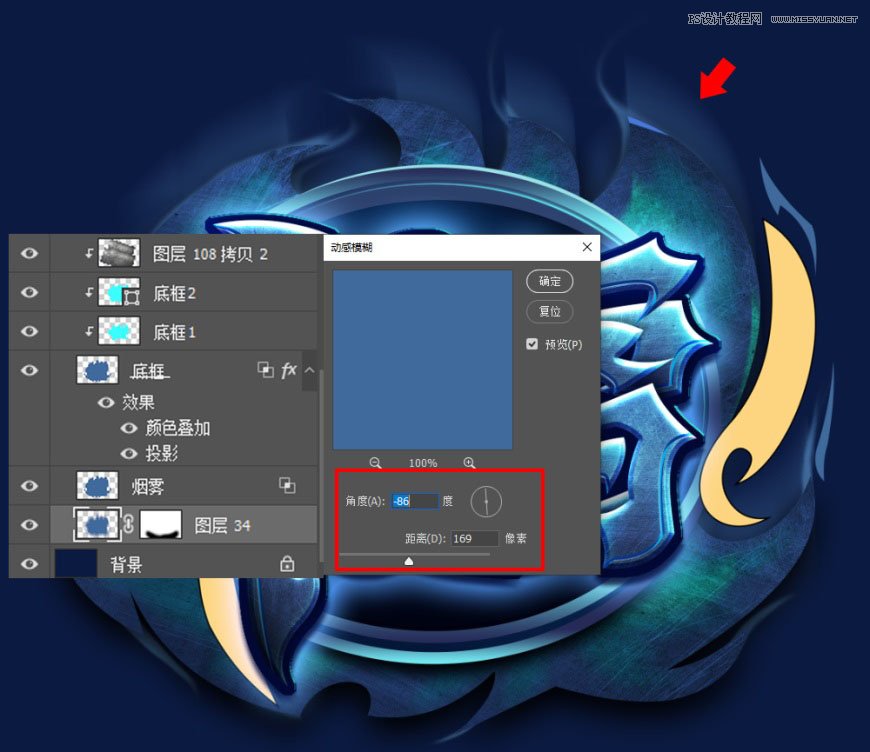
Task: Toggle visibility of the 颜色叠加 effect
Action: (130, 426)
